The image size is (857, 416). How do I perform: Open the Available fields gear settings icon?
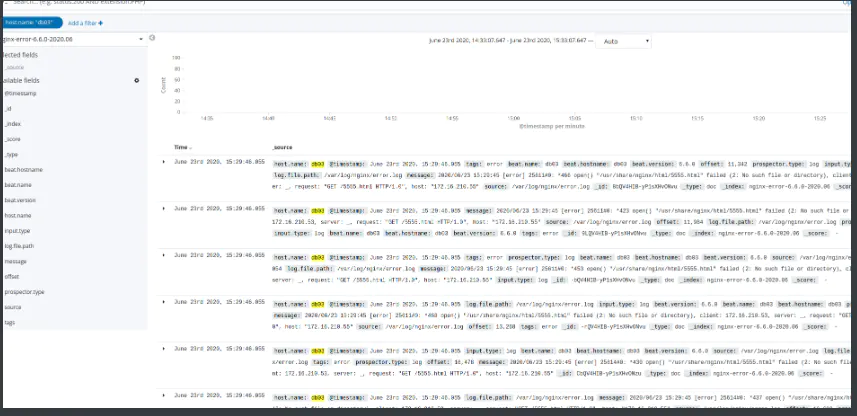[x=137, y=80]
